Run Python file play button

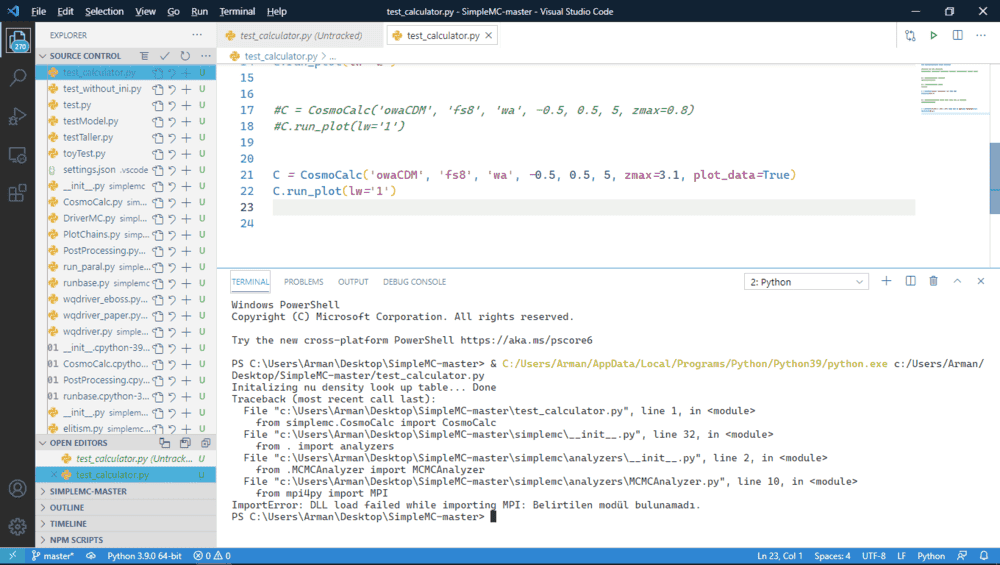[934, 36]
